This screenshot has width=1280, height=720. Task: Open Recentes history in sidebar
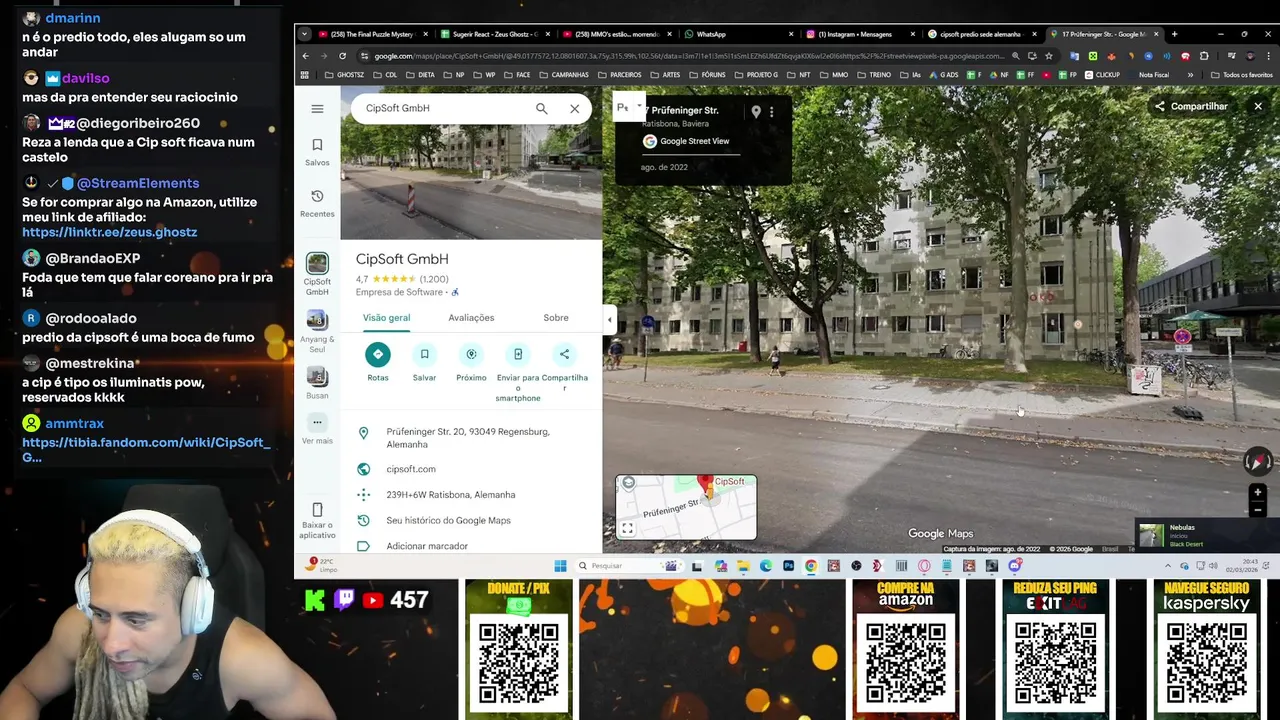click(x=317, y=203)
